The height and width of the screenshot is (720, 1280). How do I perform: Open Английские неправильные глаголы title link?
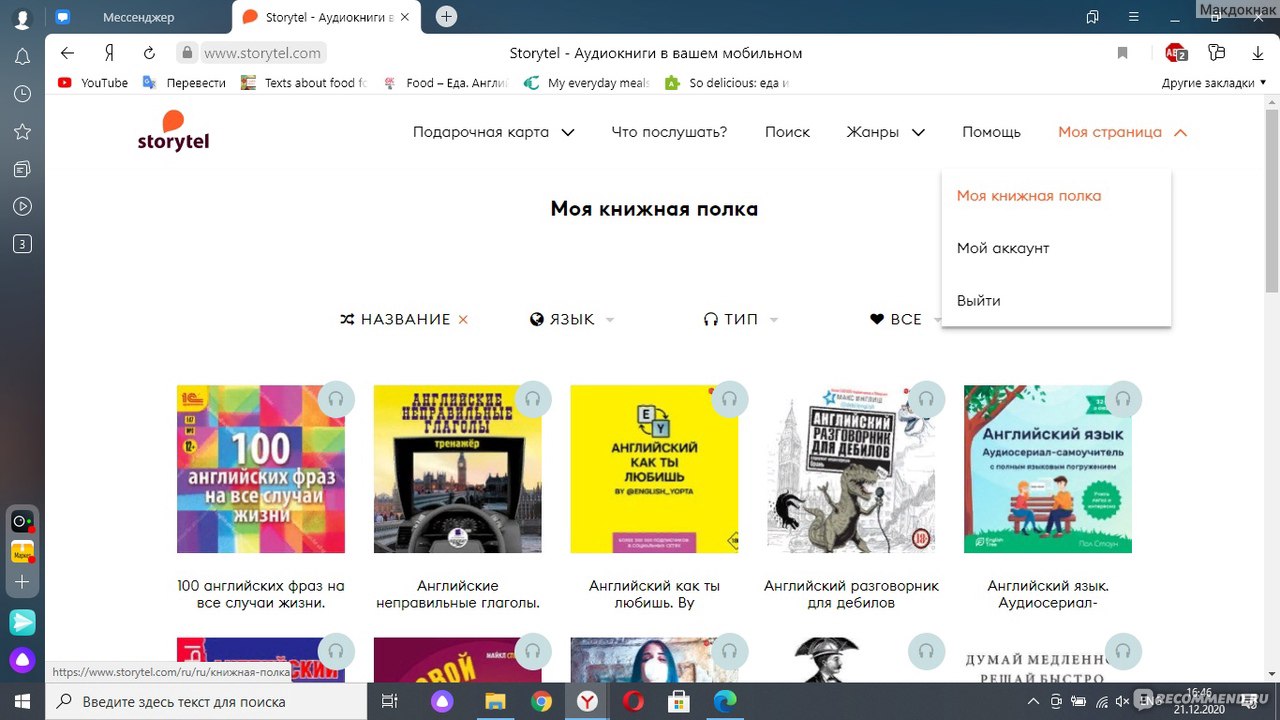[x=458, y=594]
